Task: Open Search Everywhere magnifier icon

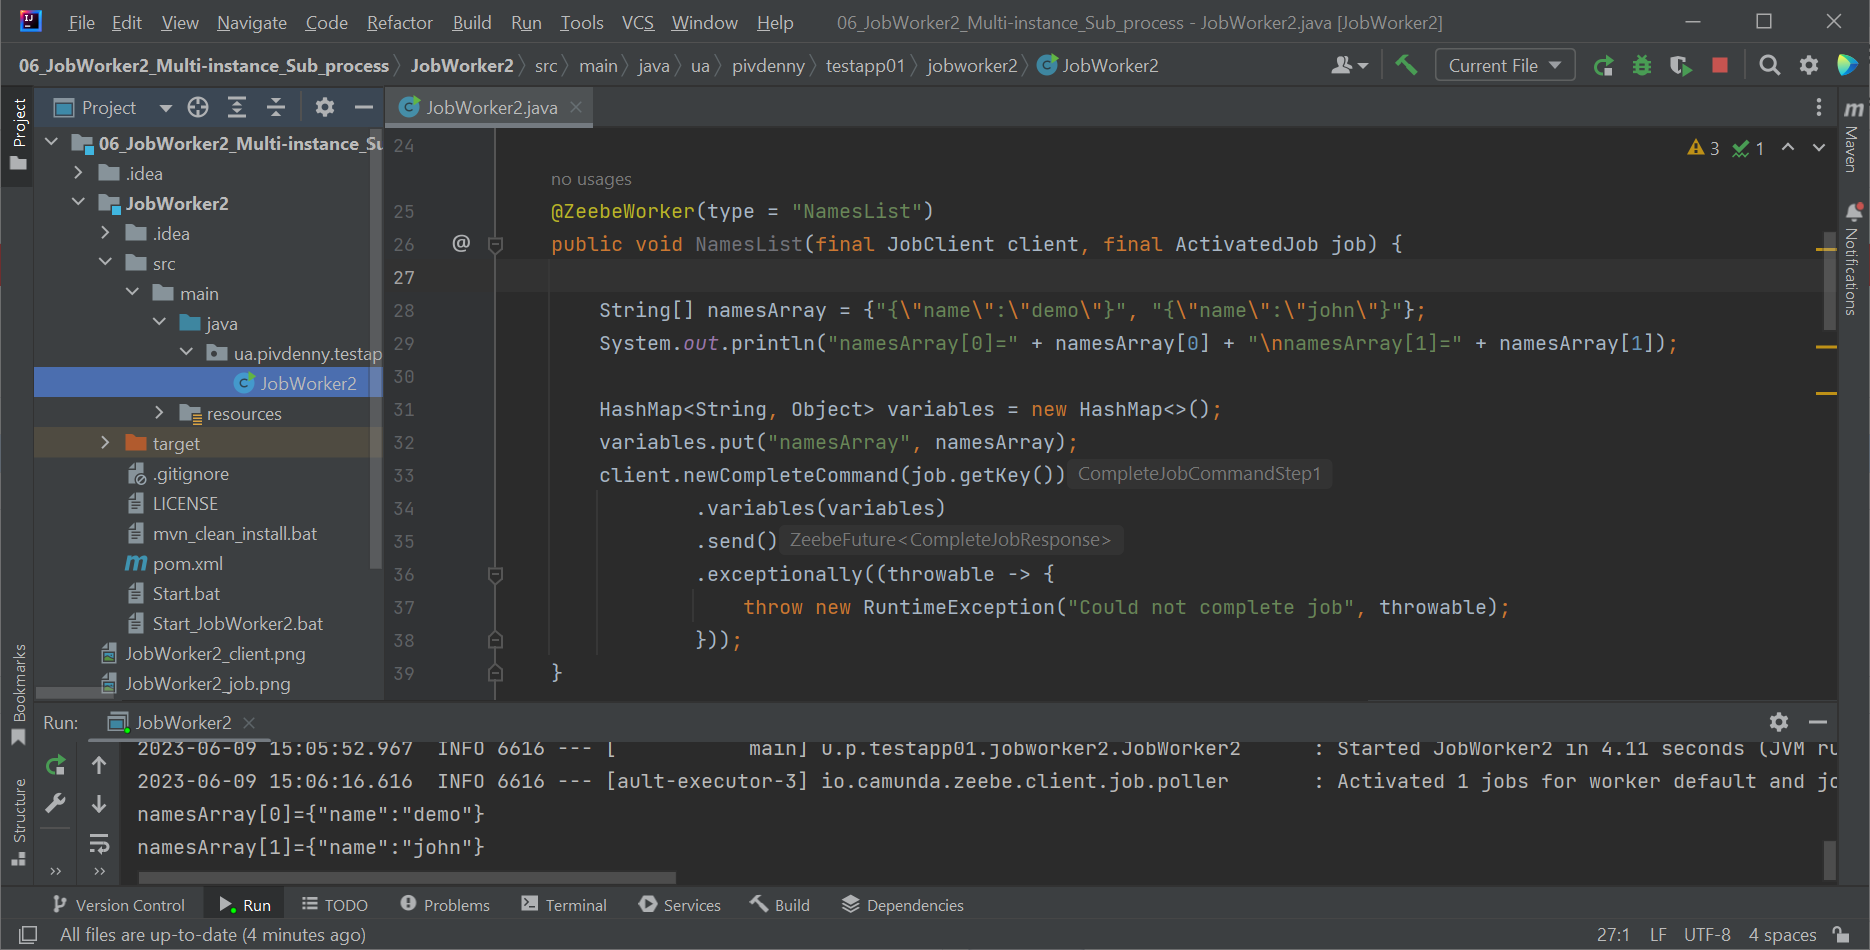Action: pos(1769,66)
